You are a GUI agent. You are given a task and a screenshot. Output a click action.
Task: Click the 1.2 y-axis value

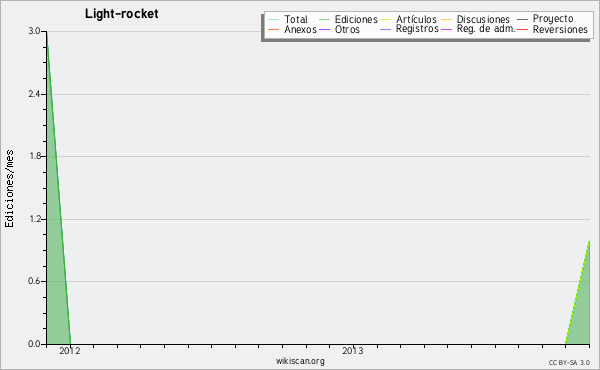click(x=34, y=219)
